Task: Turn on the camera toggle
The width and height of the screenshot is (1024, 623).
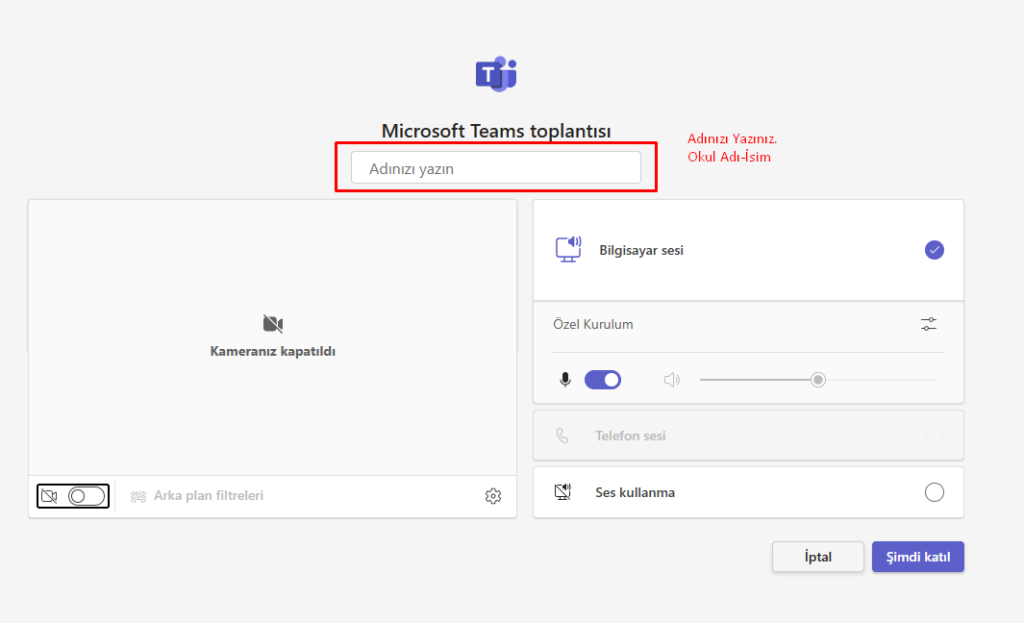Action: click(x=86, y=496)
